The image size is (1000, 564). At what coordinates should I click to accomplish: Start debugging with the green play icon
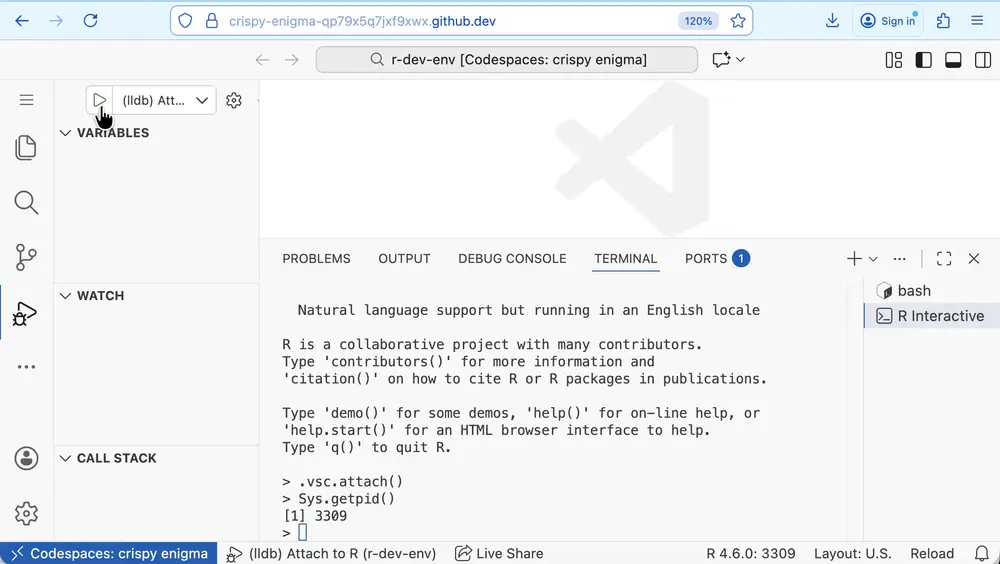pyautogui.click(x=99, y=100)
